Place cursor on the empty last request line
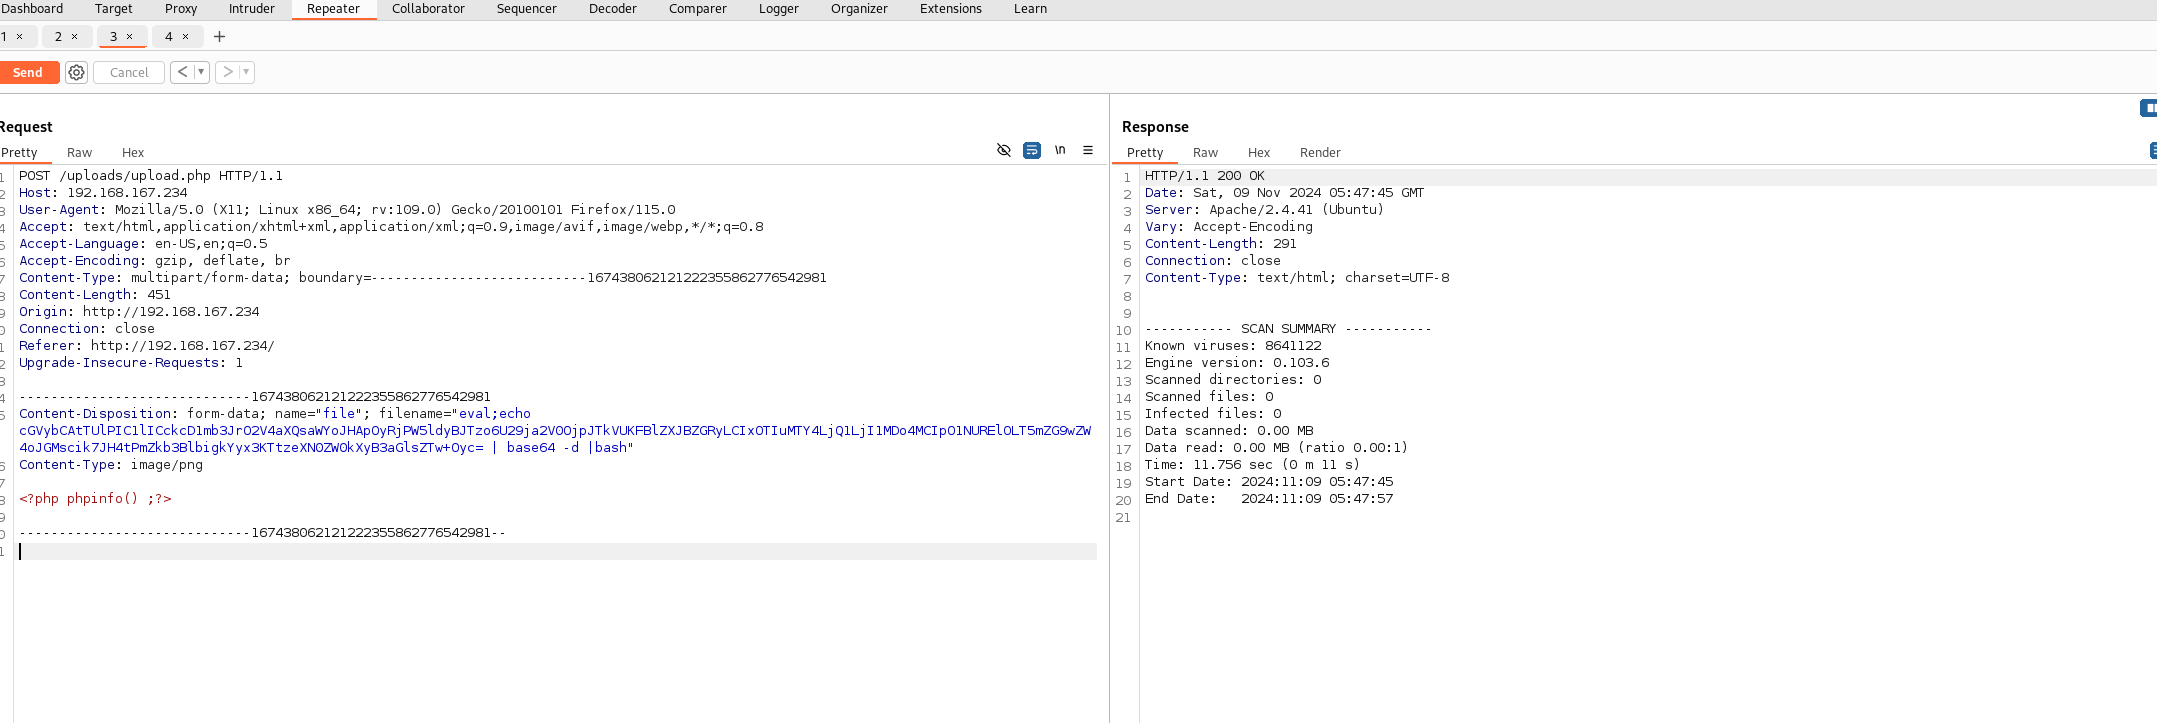 tap(557, 552)
